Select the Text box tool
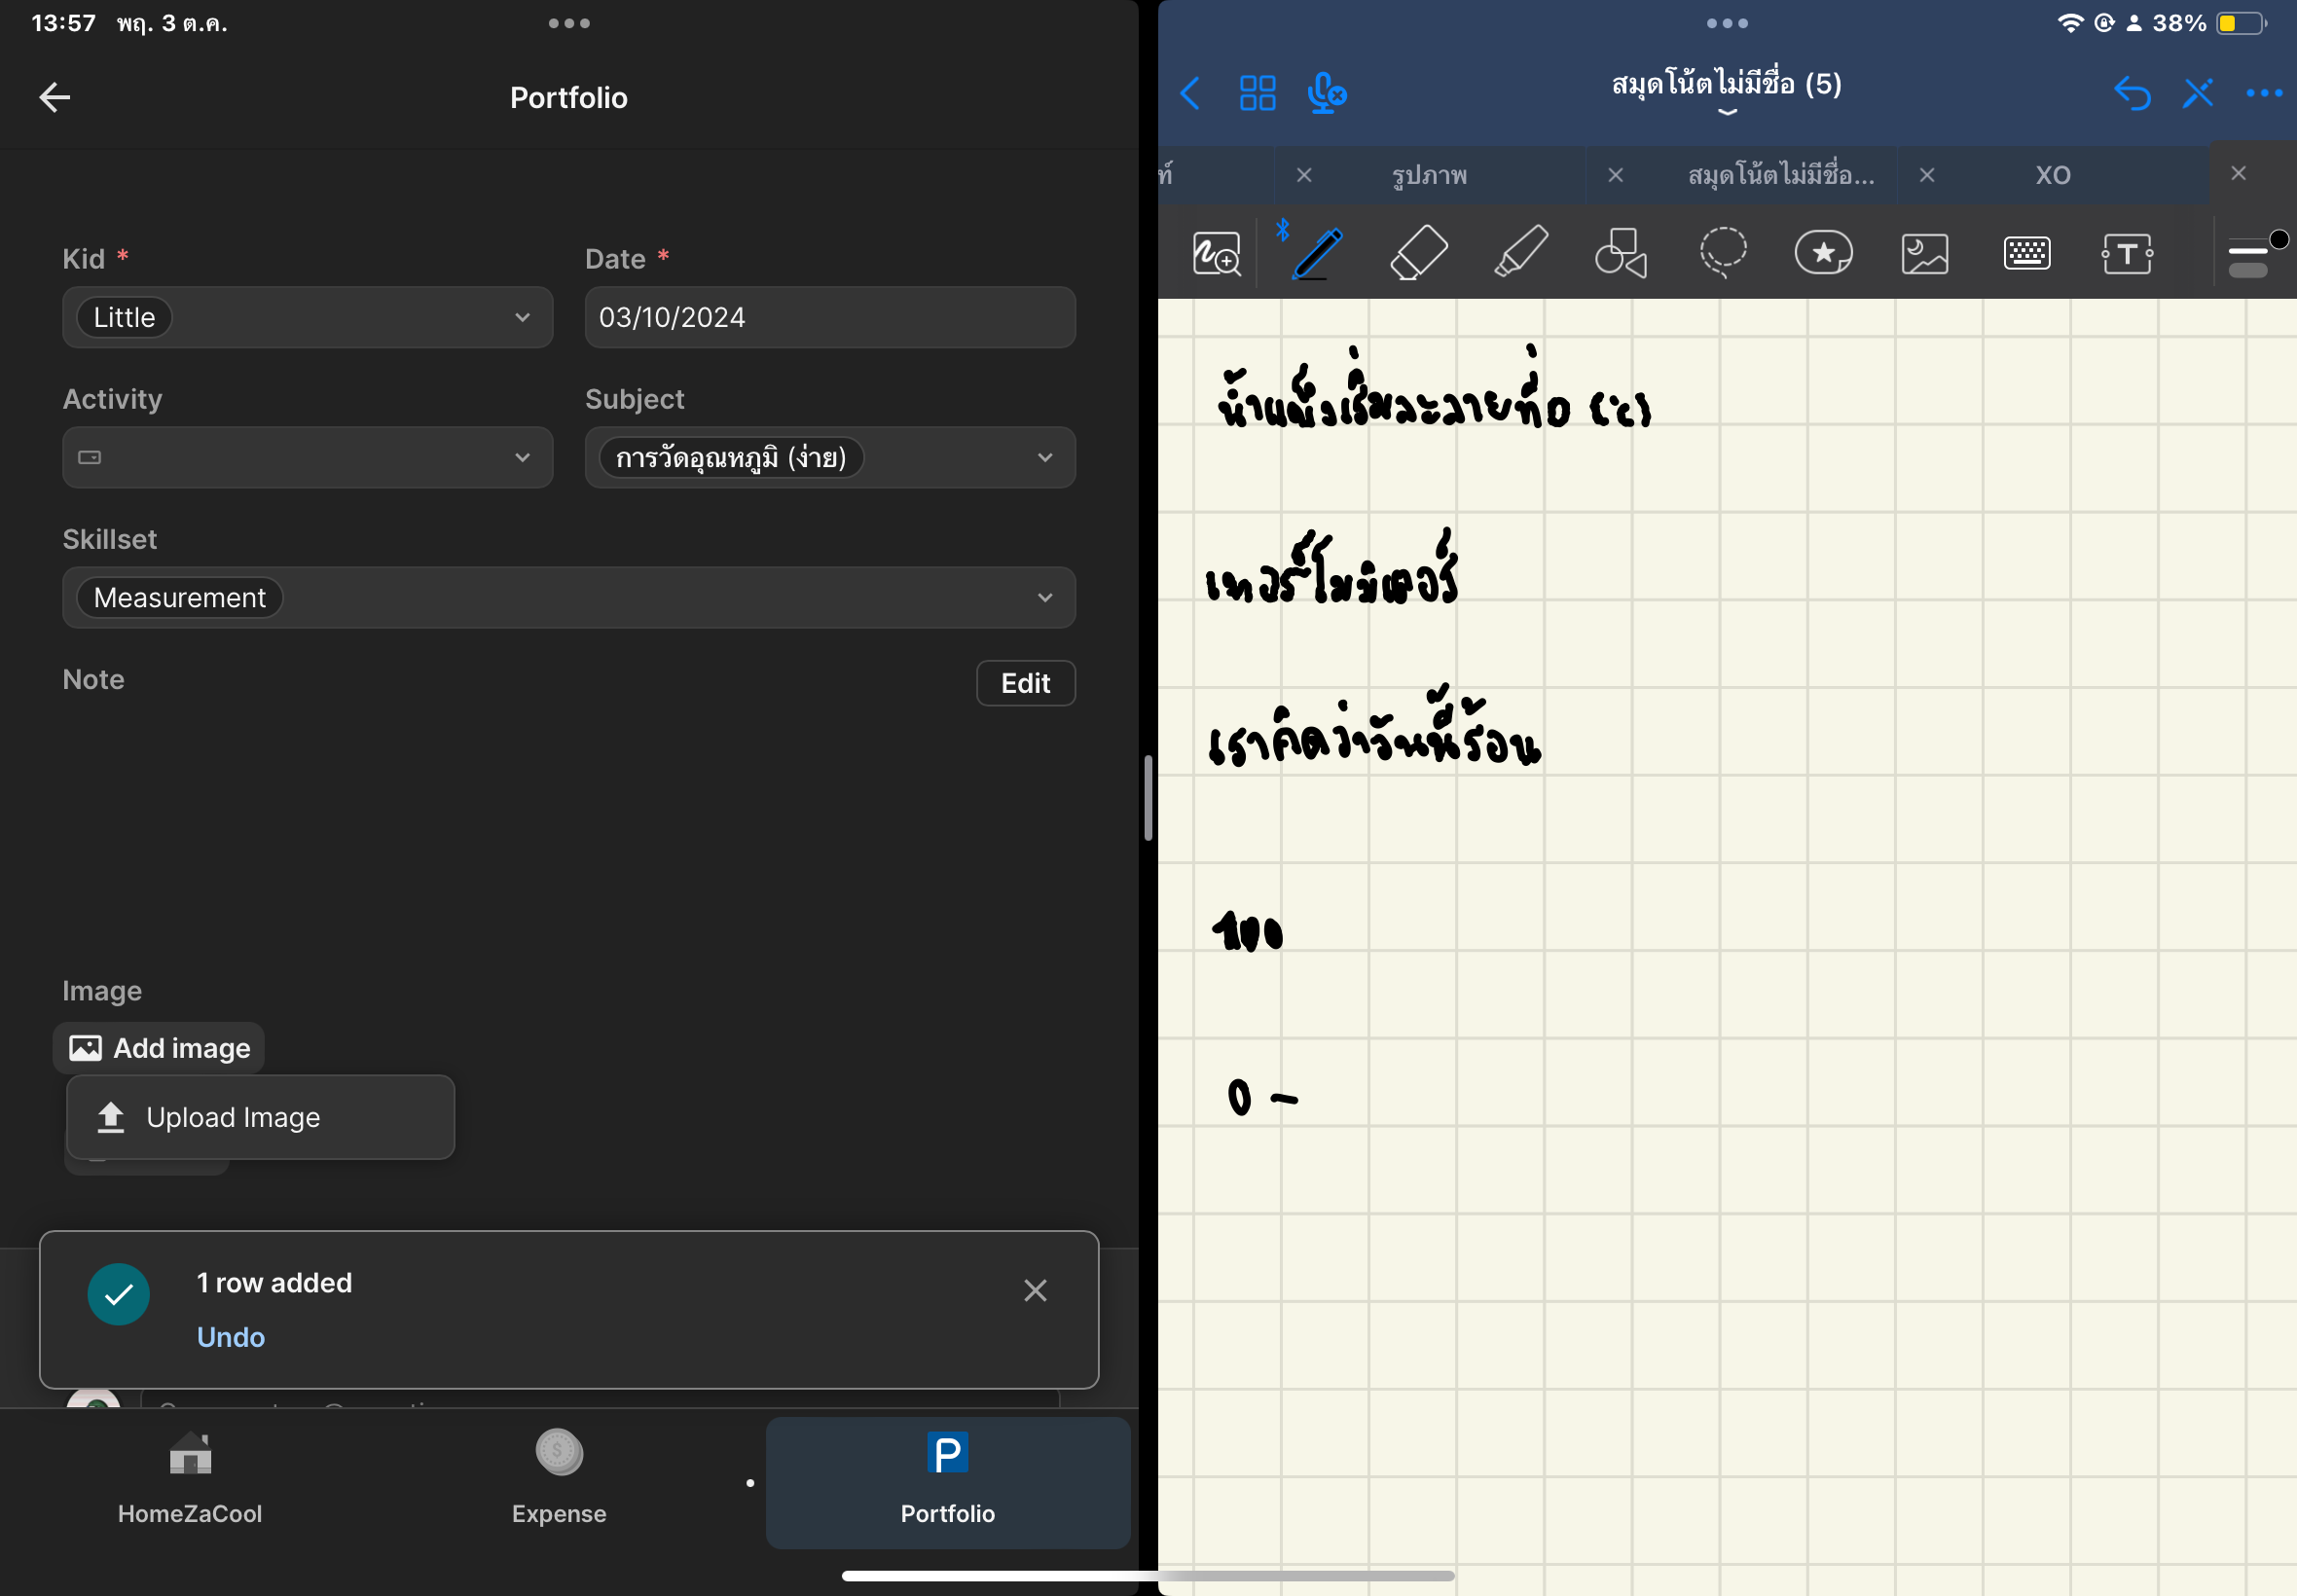 point(2126,253)
